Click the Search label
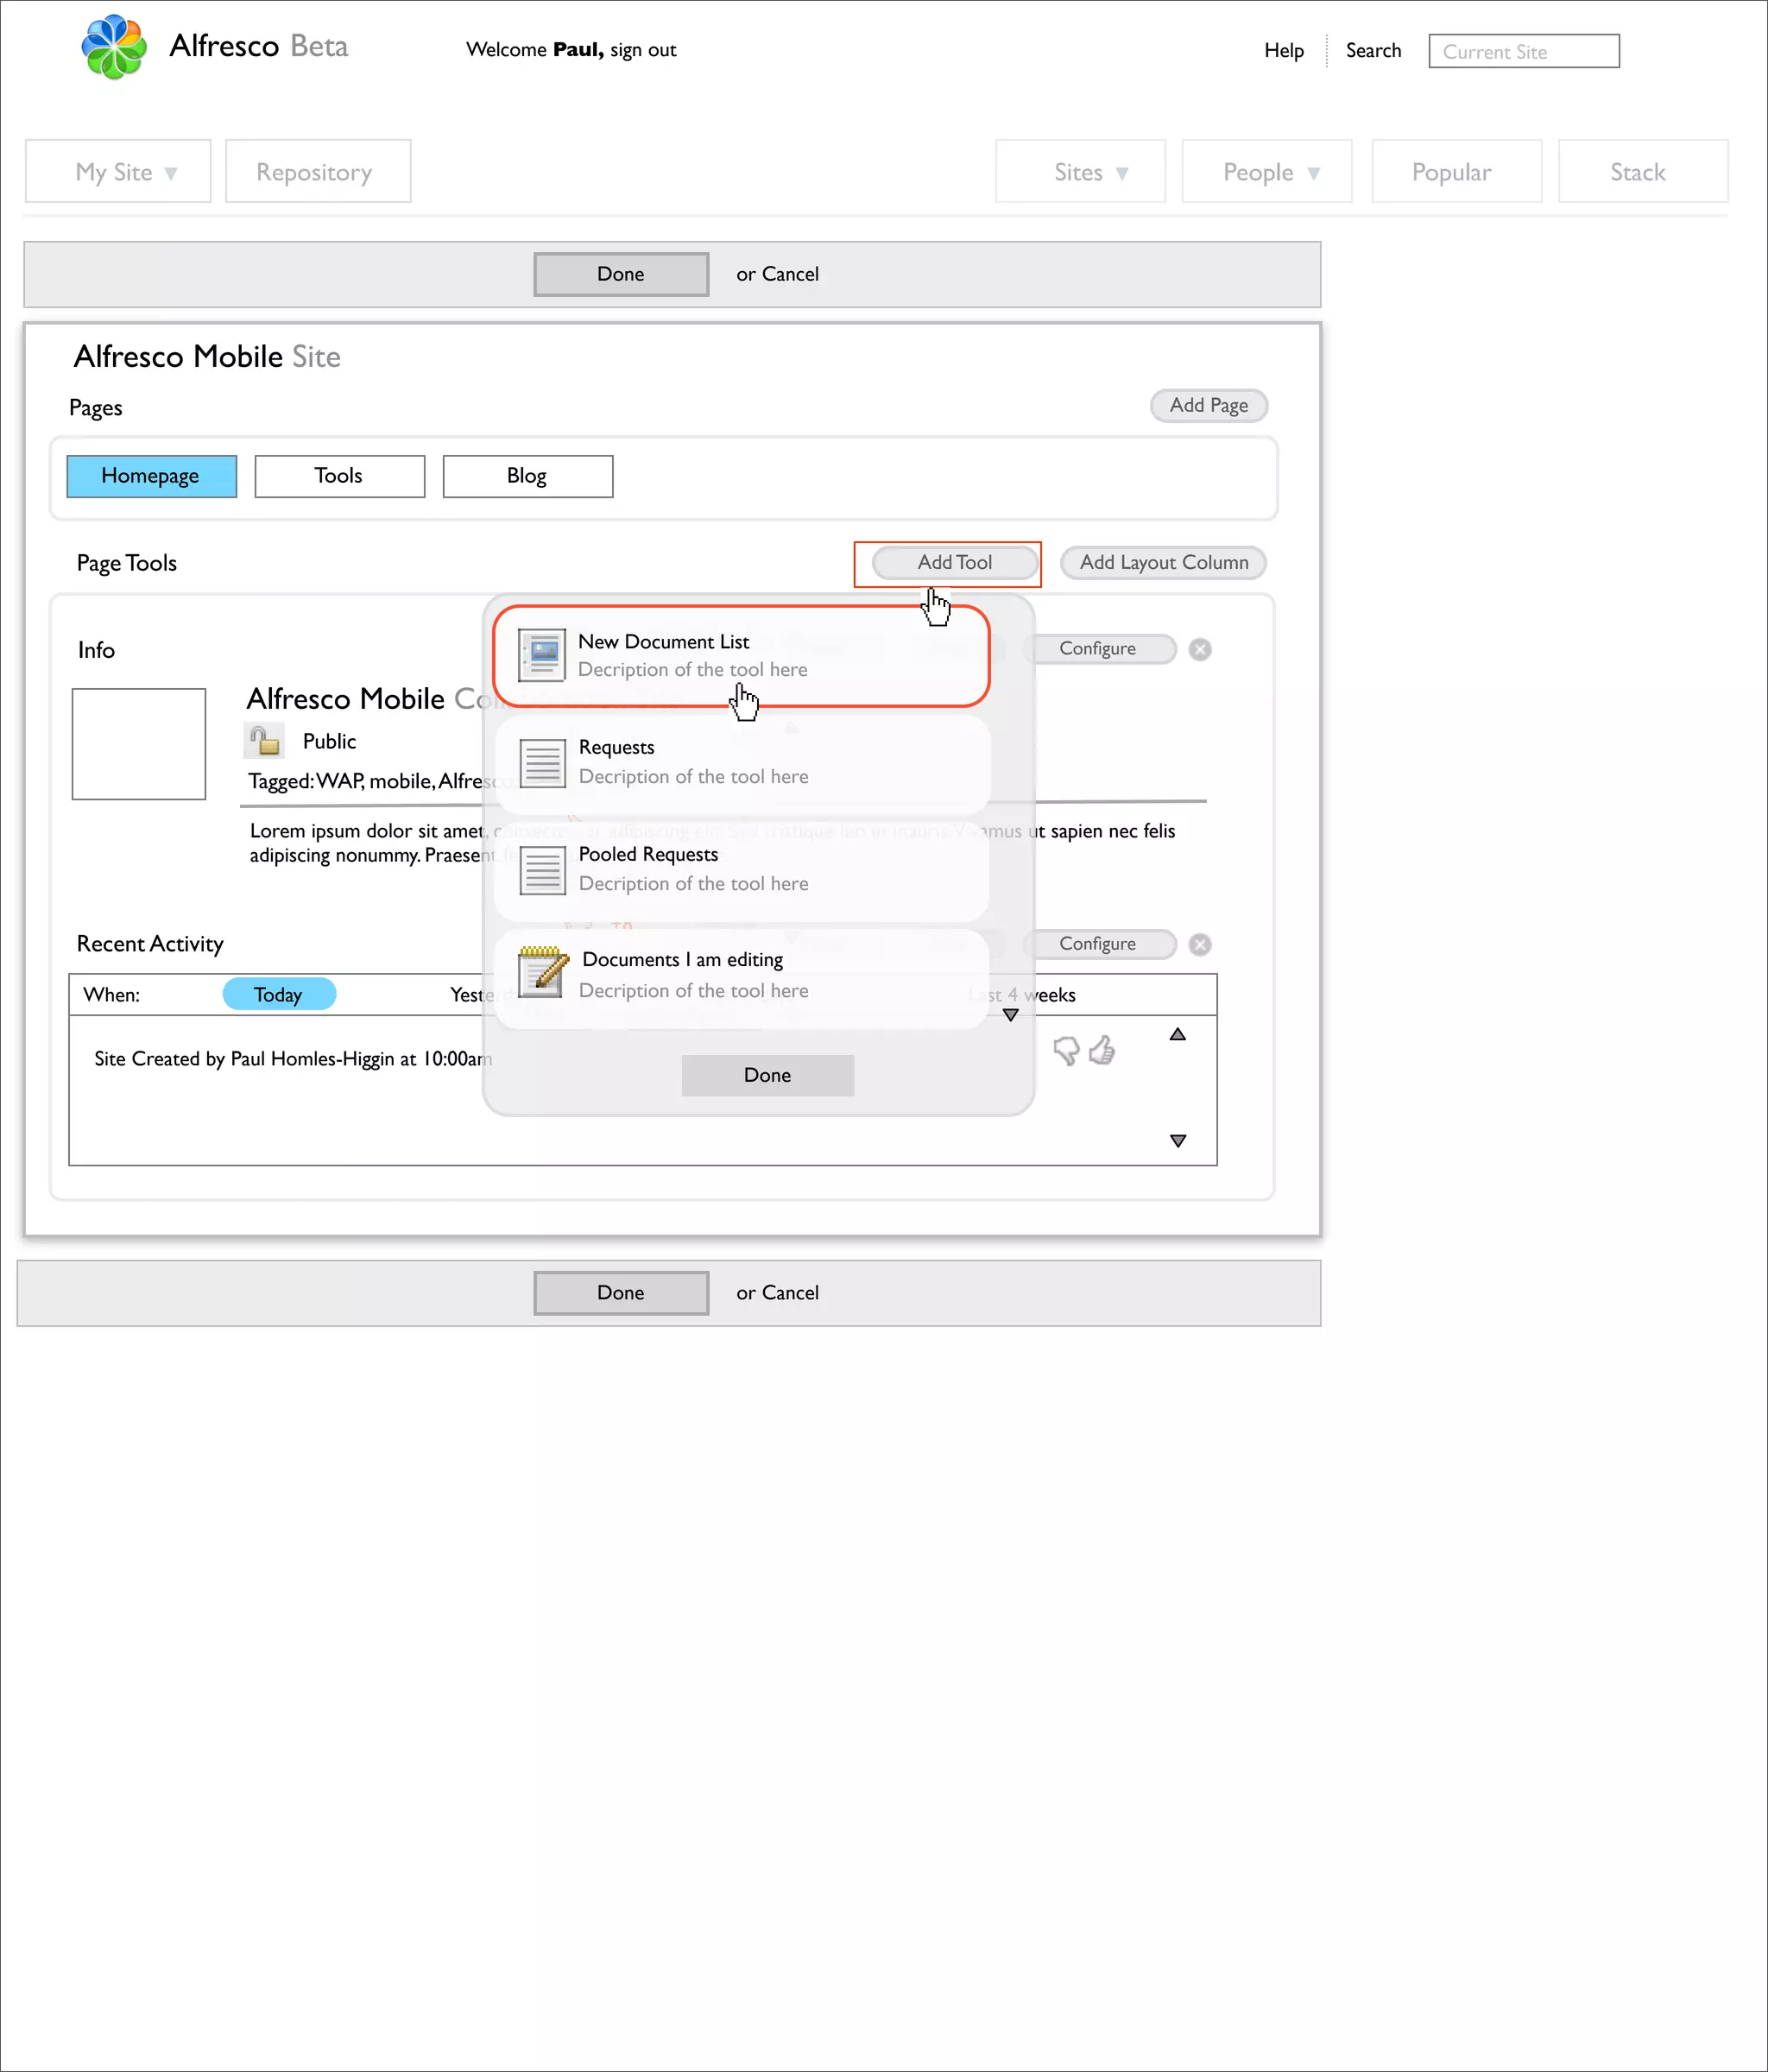Viewport: 1768px width, 2072px height. [x=1373, y=51]
